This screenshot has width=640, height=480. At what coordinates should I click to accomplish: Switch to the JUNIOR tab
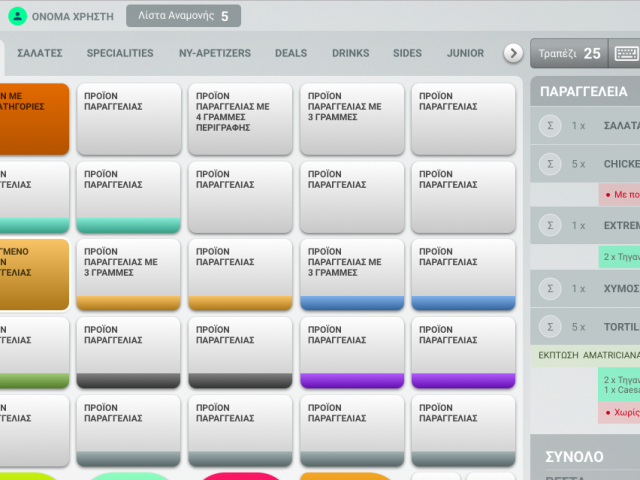click(x=465, y=53)
